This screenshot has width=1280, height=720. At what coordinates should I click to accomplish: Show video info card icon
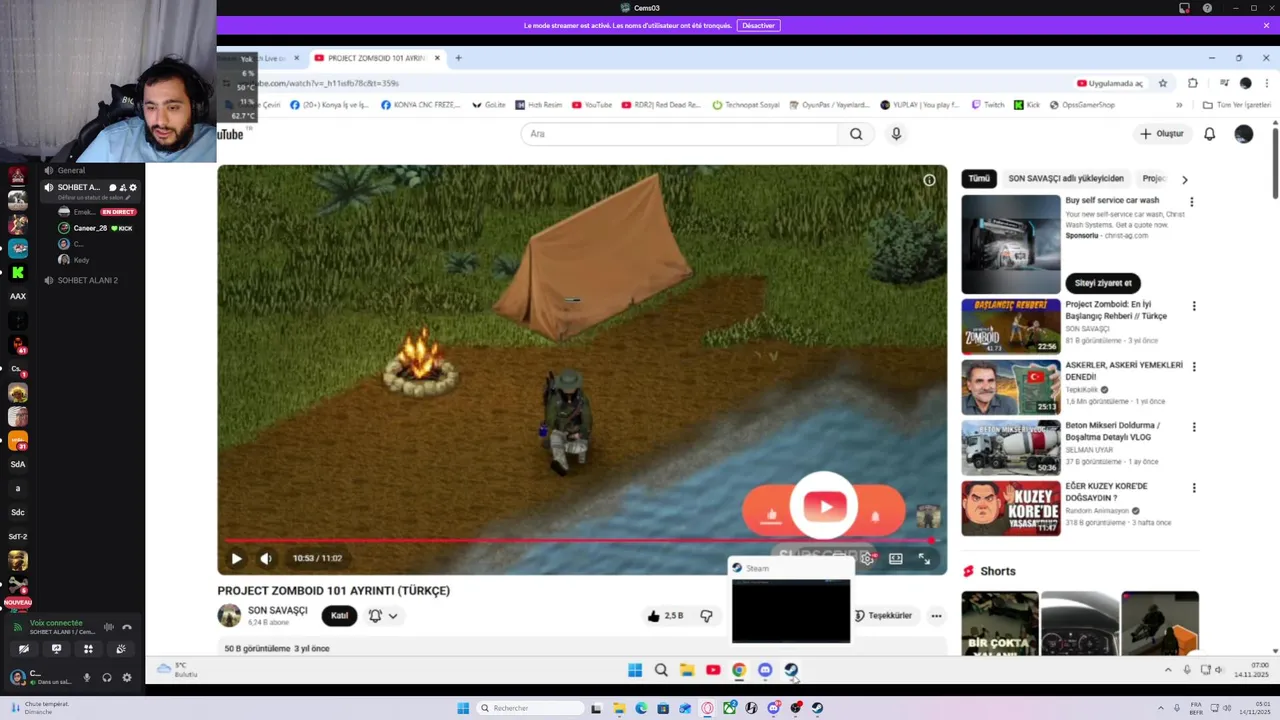pyautogui.click(x=929, y=180)
